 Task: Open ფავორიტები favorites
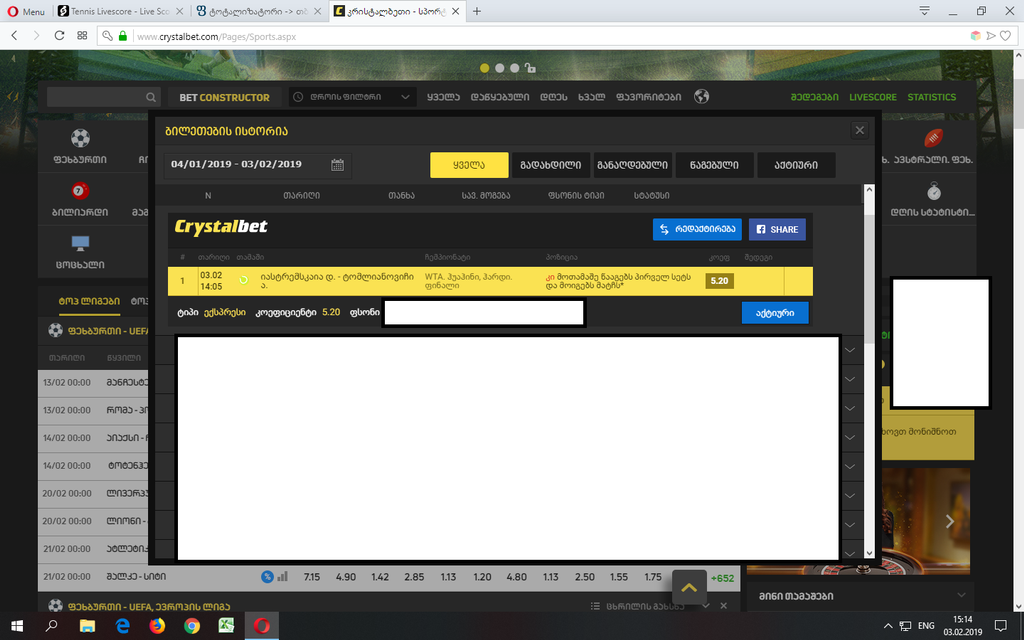pyautogui.click(x=648, y=97)
